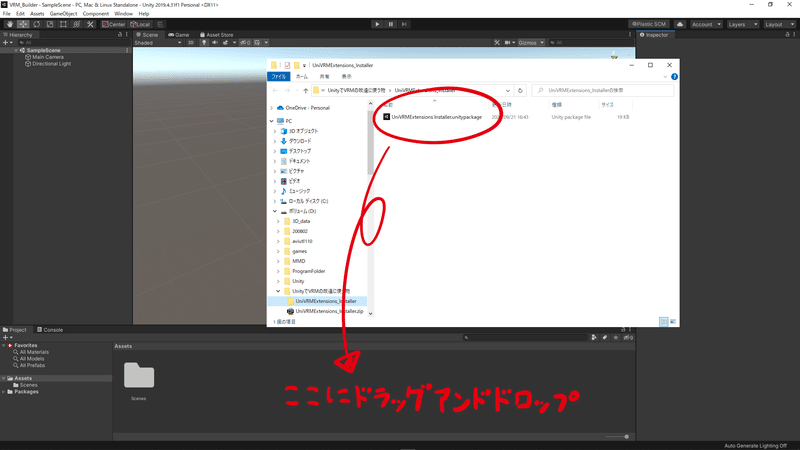Click the Plastic SCM button
Image resolution: width=800 pixels, height=450 pixels.
pyautogui.click(x=649, y=24)
